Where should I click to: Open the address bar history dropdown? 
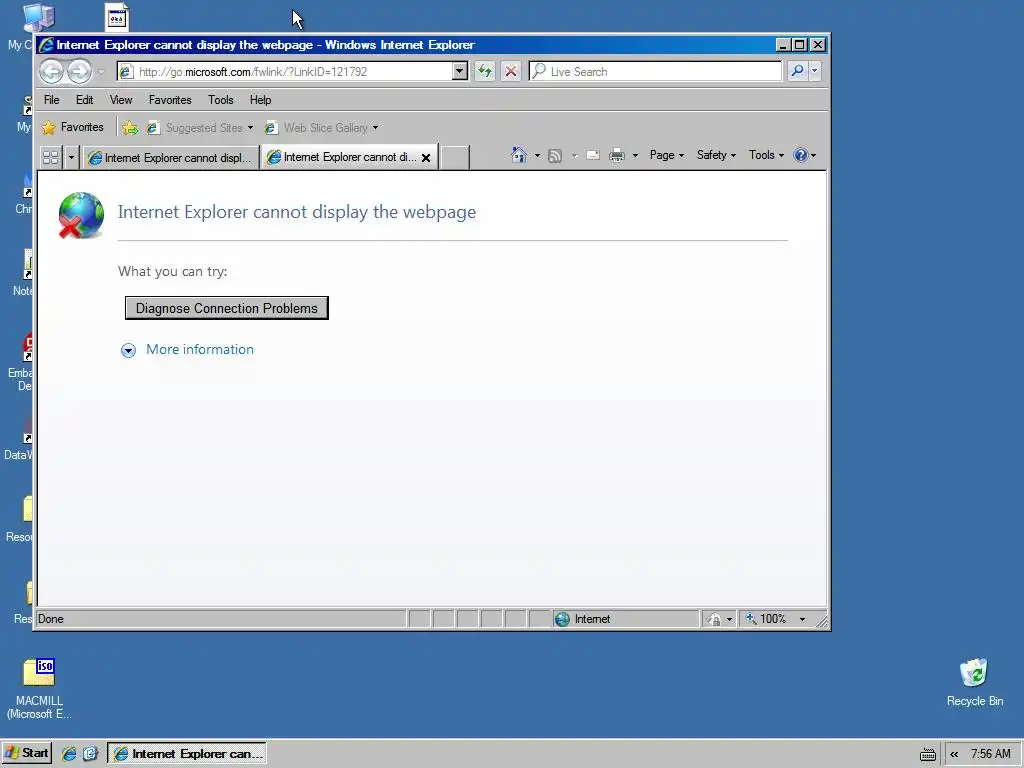pyautogui.click(x=460, y=71)
